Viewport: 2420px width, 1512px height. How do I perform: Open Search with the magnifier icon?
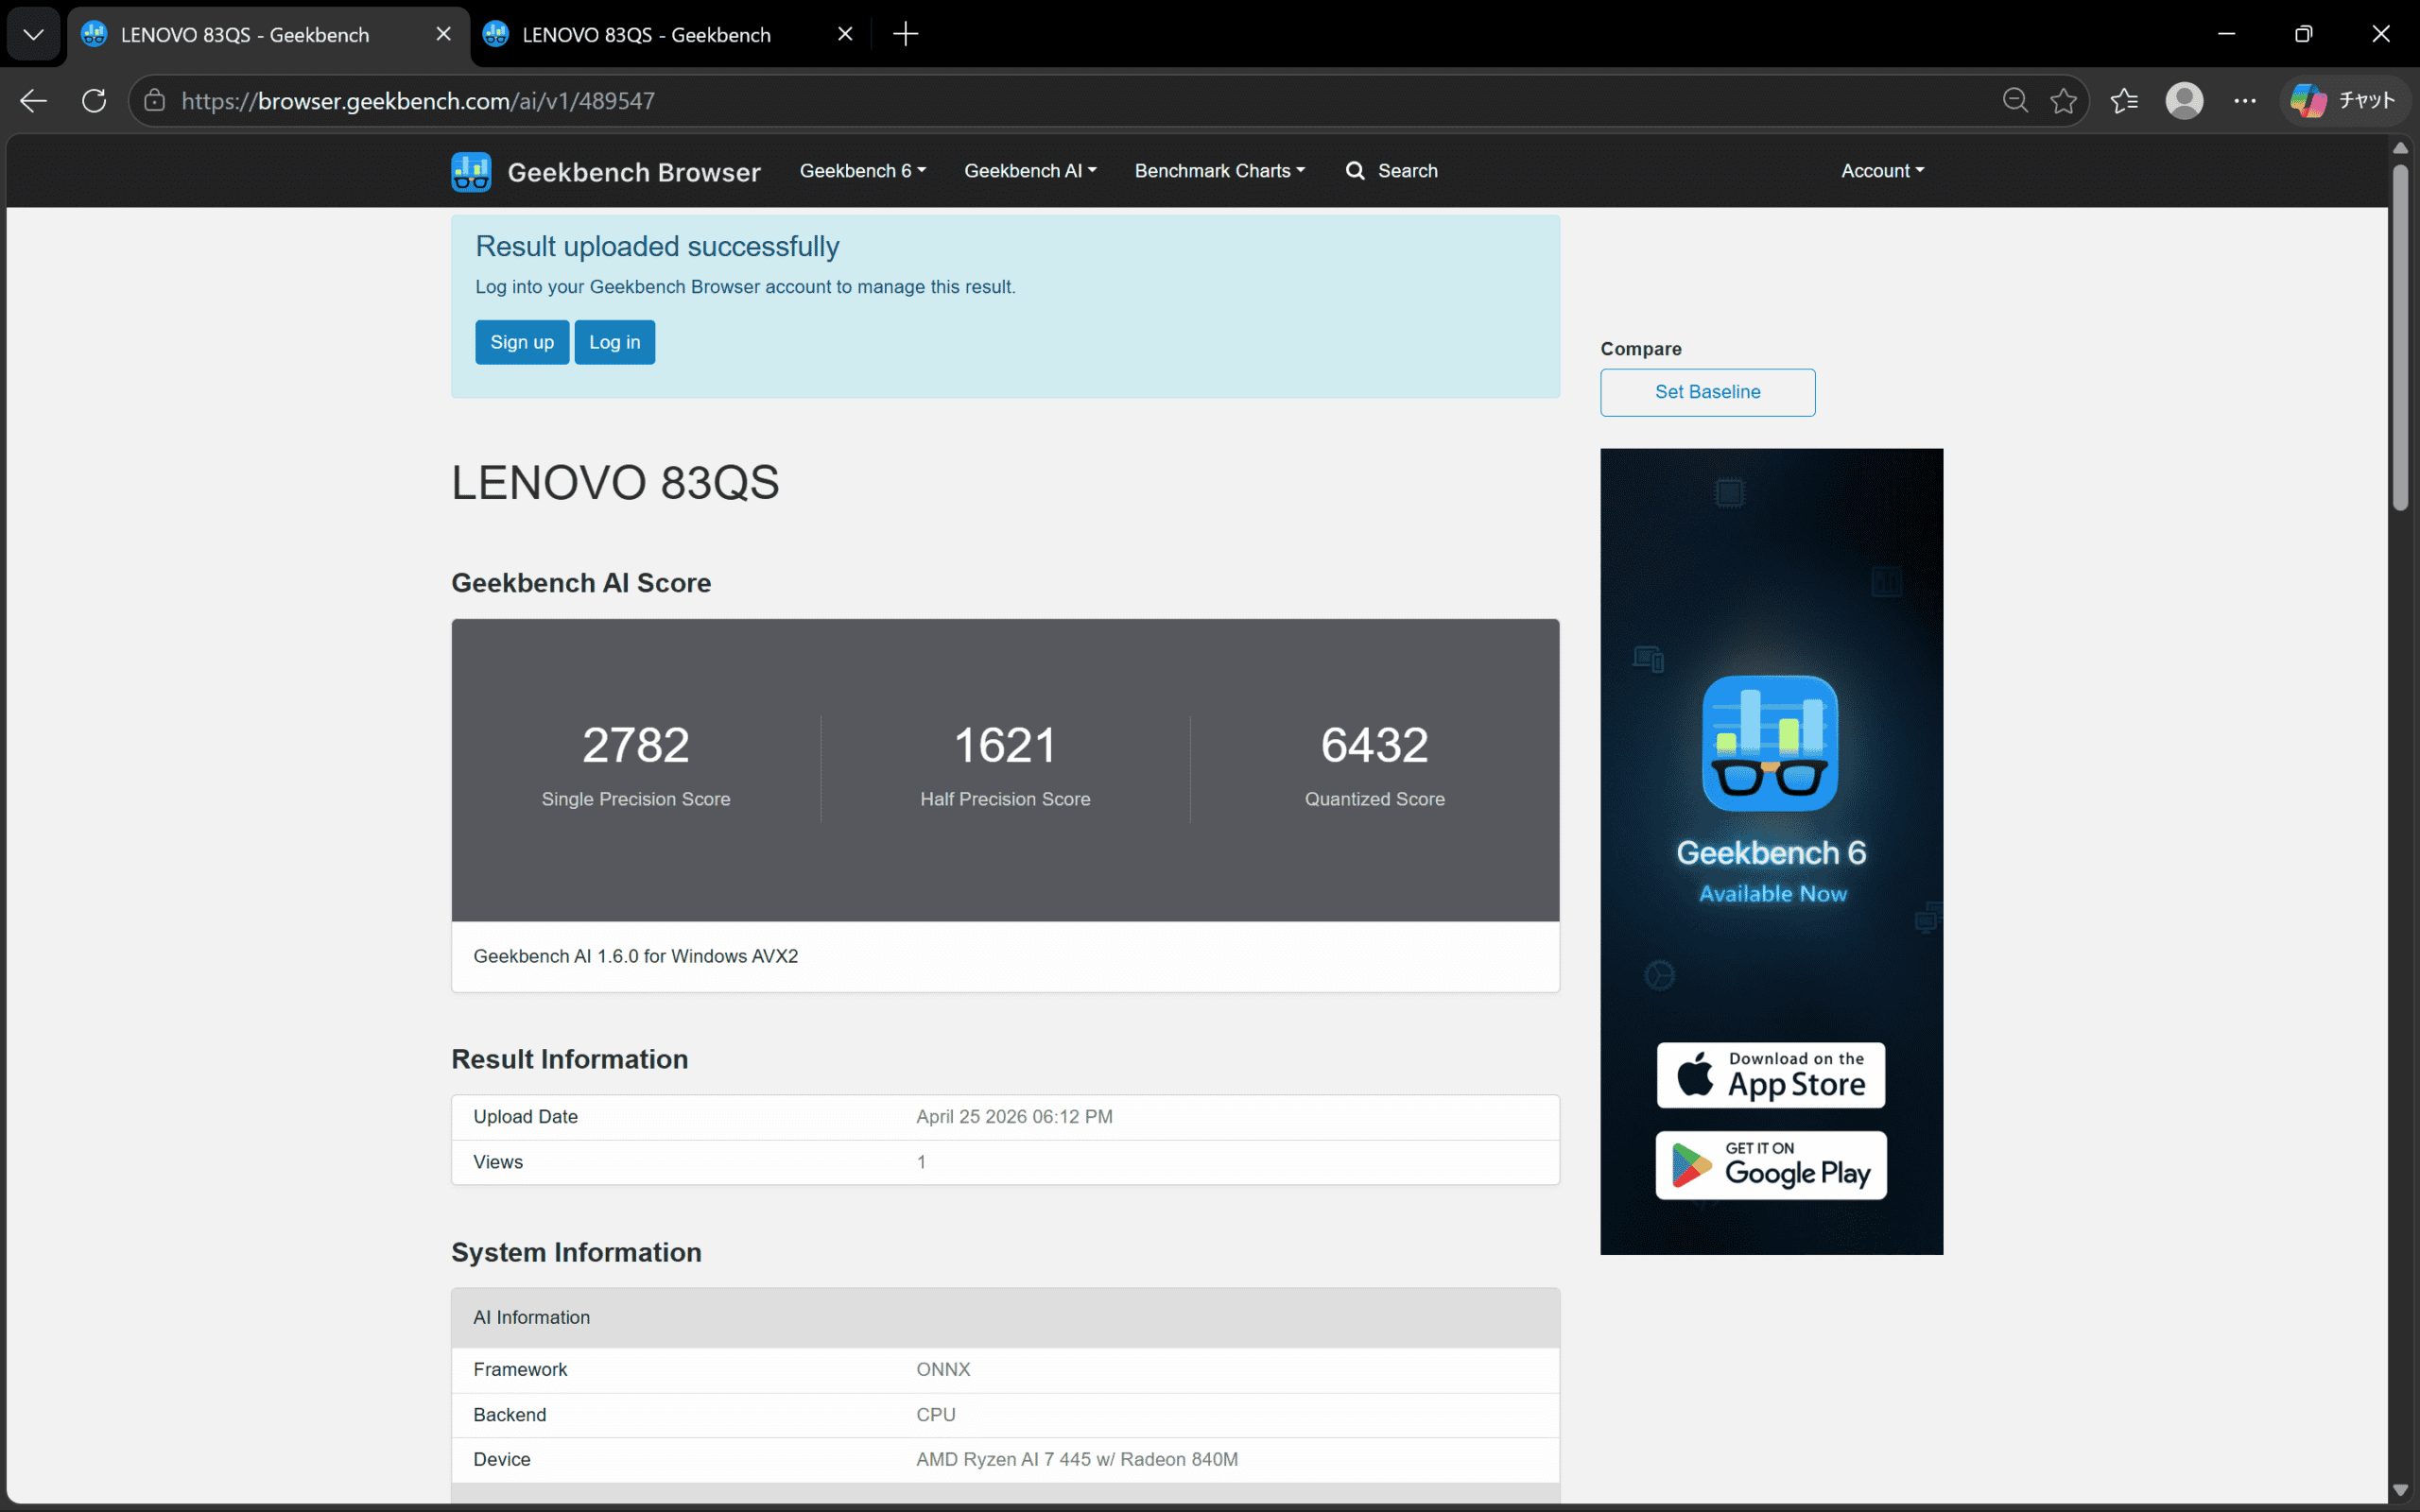(x=1355, y=171)
